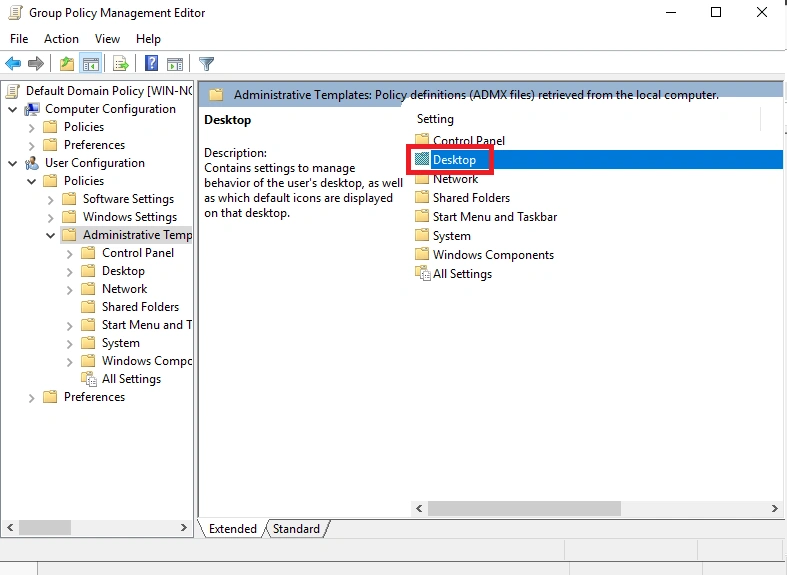Expand Network node in the tree
The image size is (787, 575).
(70, 291)
